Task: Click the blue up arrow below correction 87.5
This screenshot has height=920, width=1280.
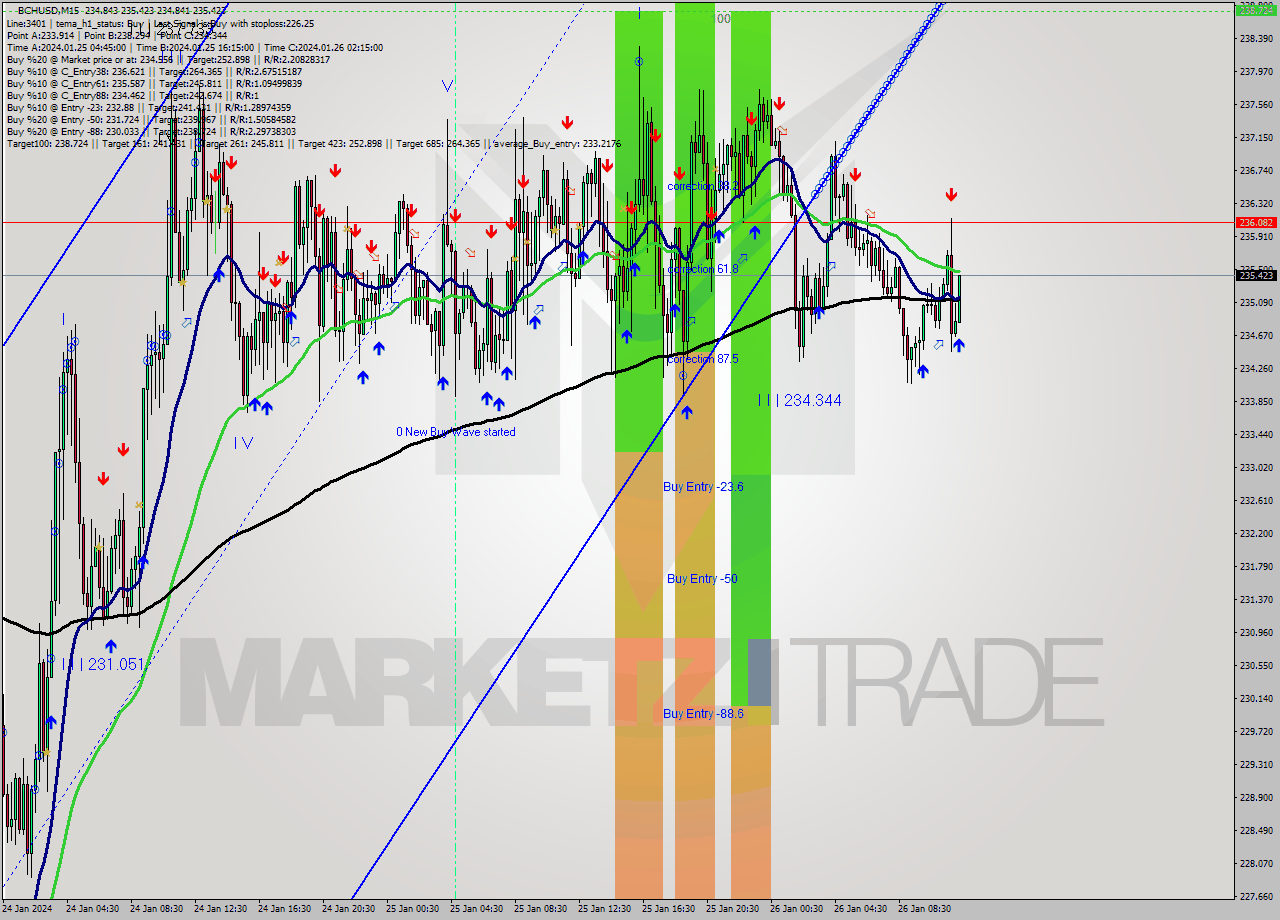Action: 687,411
